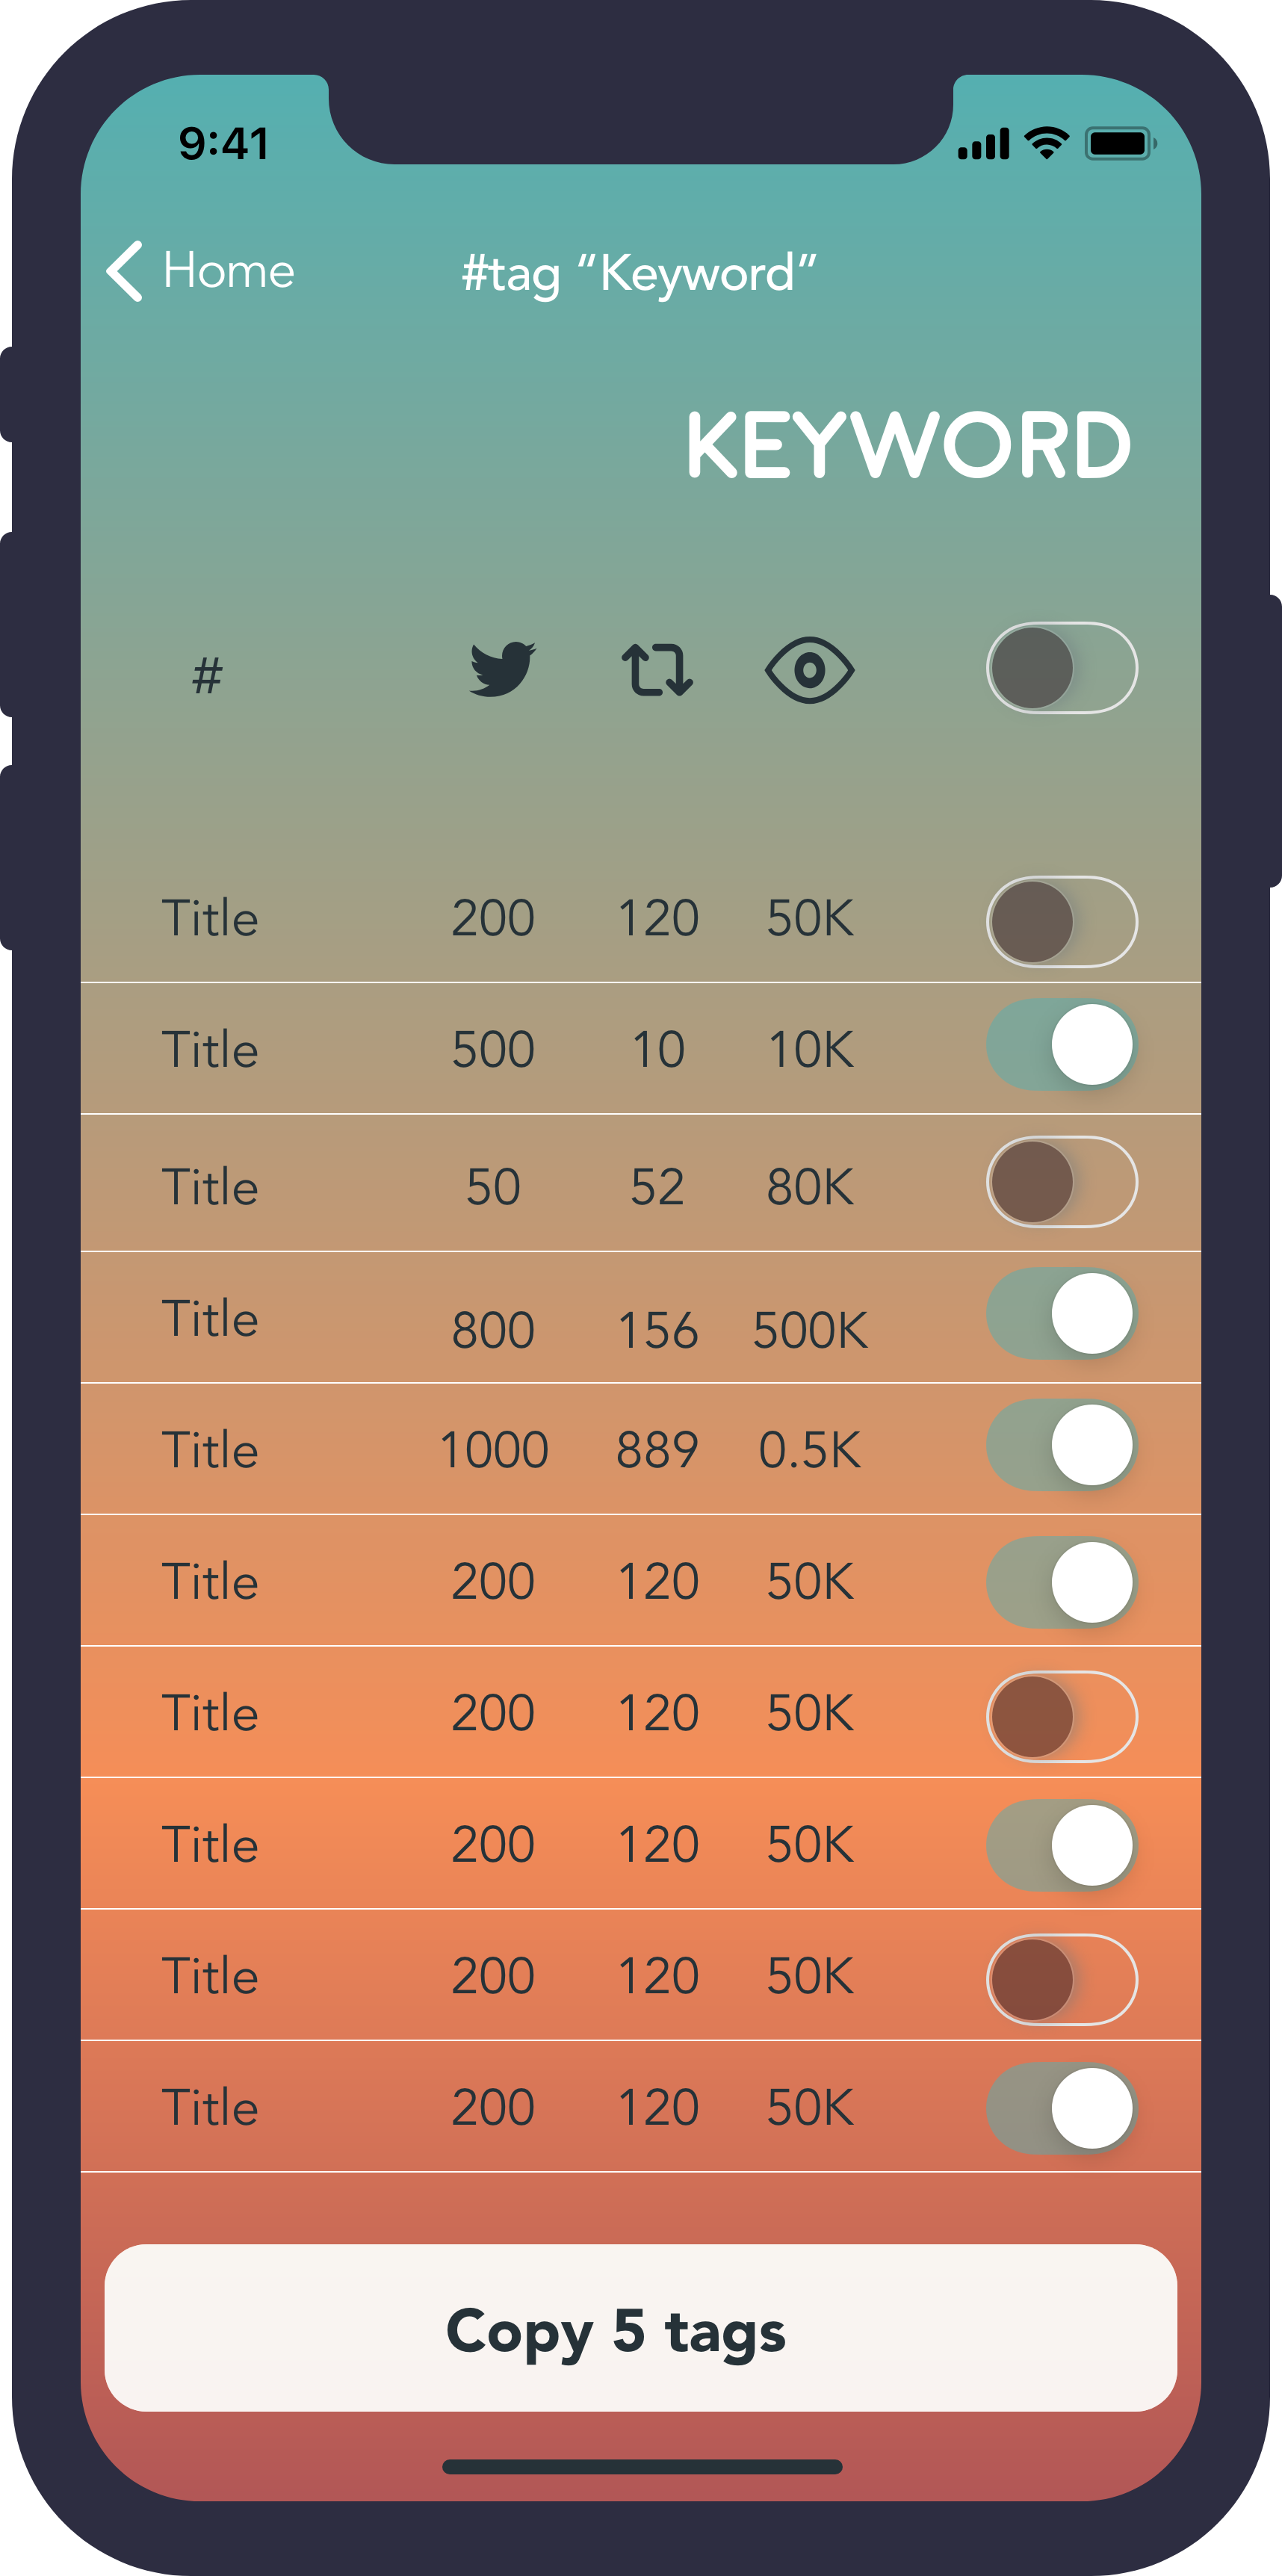Click the hashtag column header symbol
The height and width of the screenshot is (2576, 1282).
(207, 675)
